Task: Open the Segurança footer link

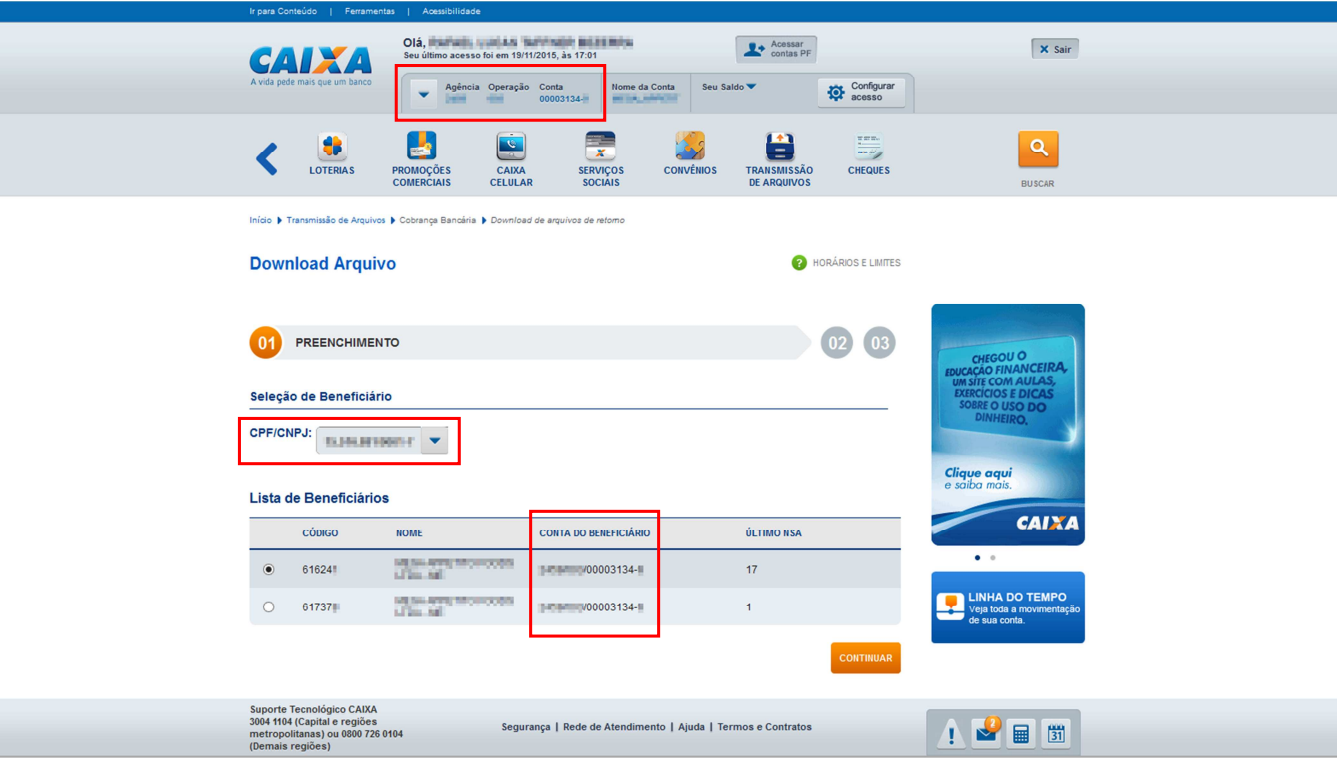Action: [x=526, y=727]
